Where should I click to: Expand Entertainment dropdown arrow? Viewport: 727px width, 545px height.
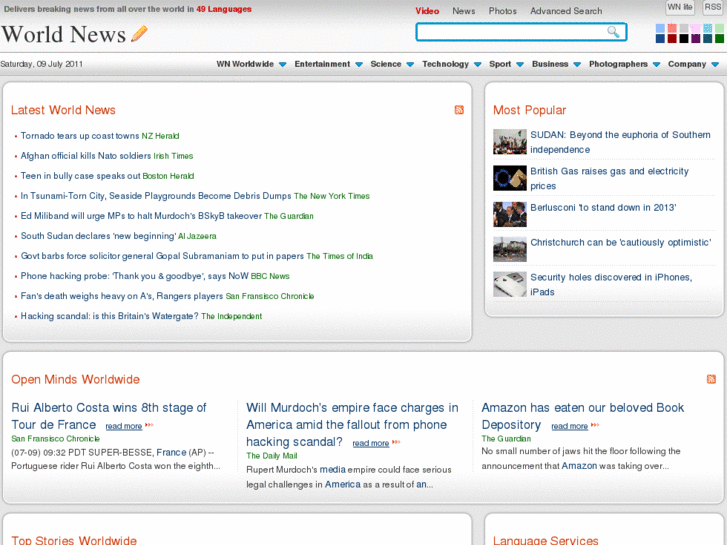359,64
